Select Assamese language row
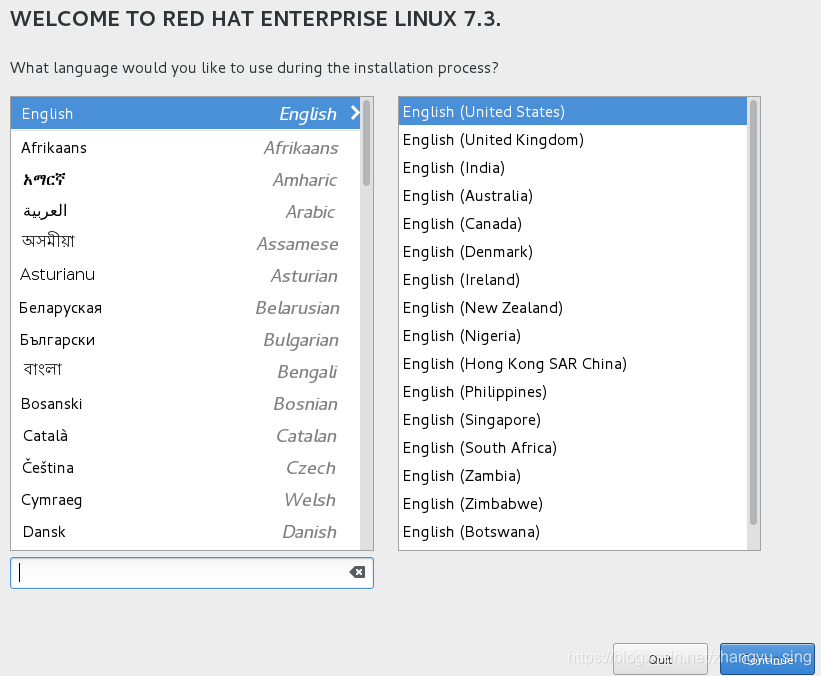Viewport: 821px width, 676px height. [x=185, y=243]
